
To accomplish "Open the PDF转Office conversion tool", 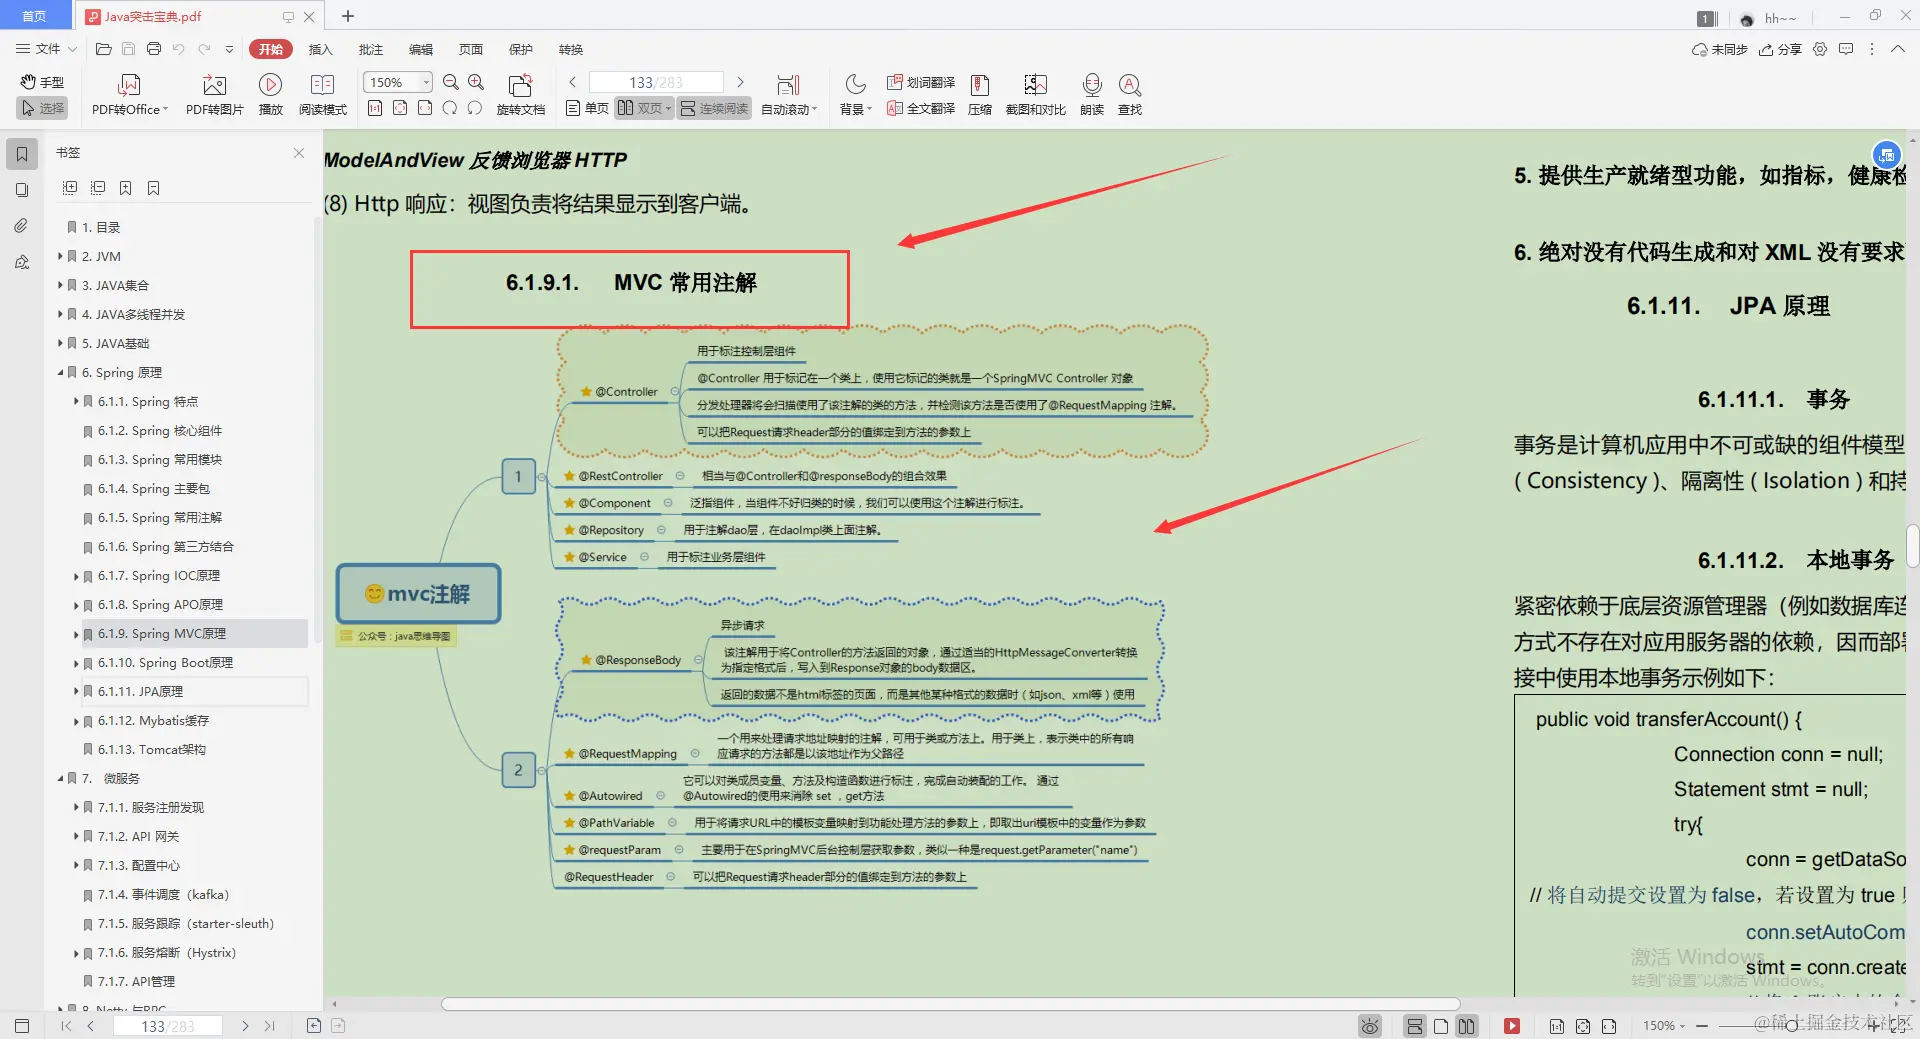I will click(x=128, y=93).
